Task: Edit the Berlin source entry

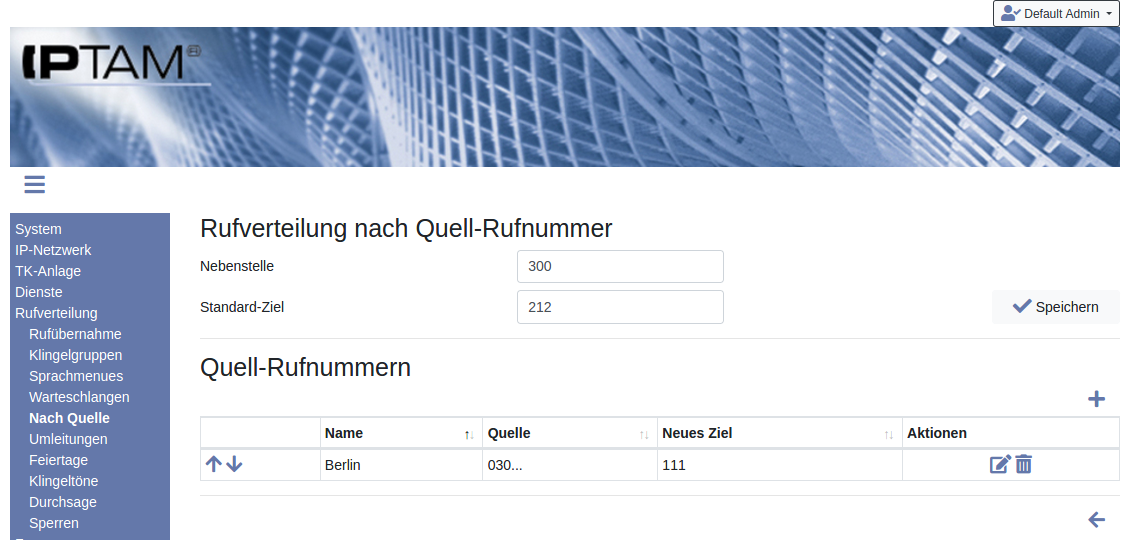Action: (x=1000, y=464)
